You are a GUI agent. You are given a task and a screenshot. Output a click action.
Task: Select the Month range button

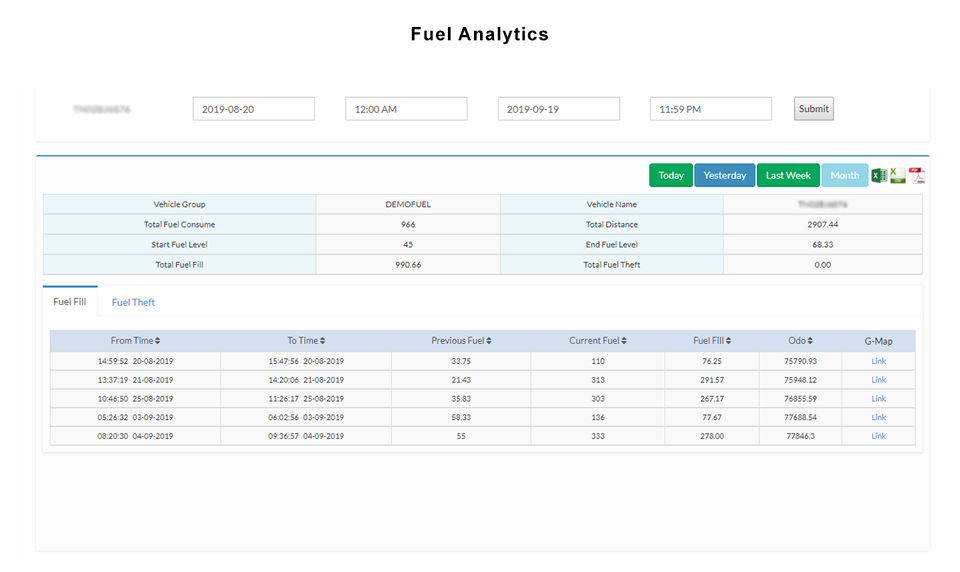click(x=845, y=175)
